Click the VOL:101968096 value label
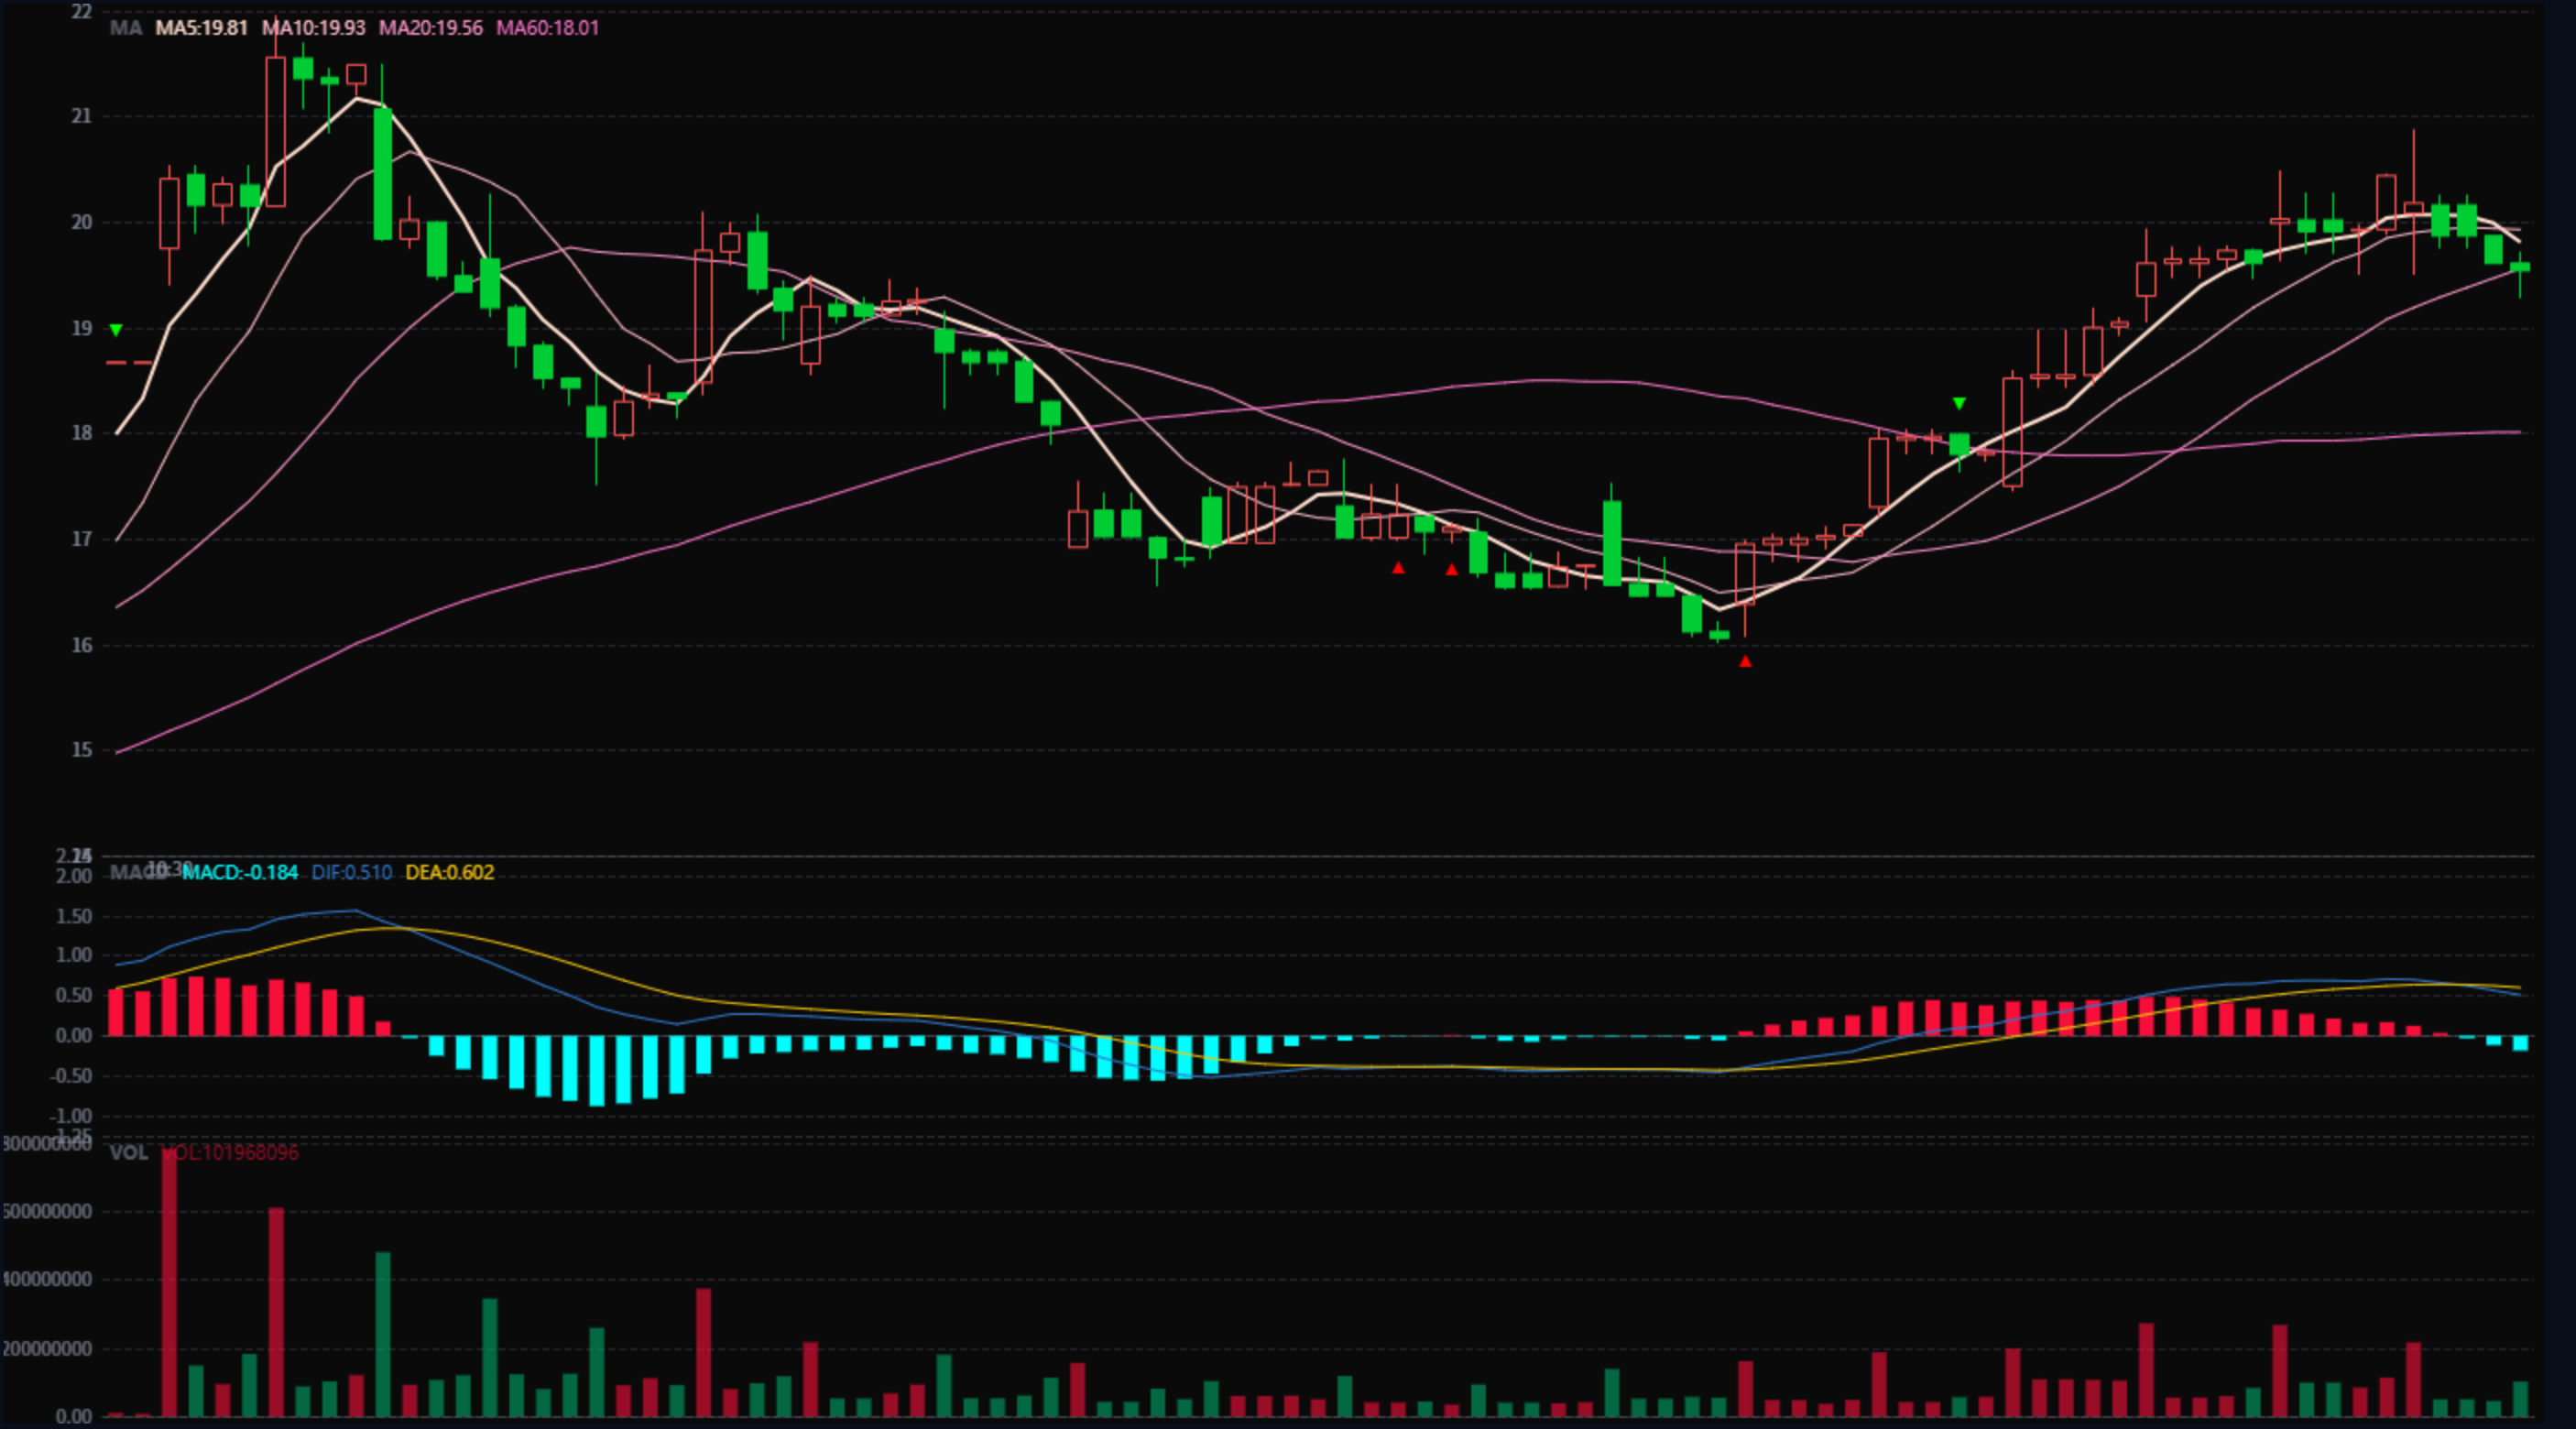The width and height of the screenshot is (2576, 1429). click(231, 1153)
